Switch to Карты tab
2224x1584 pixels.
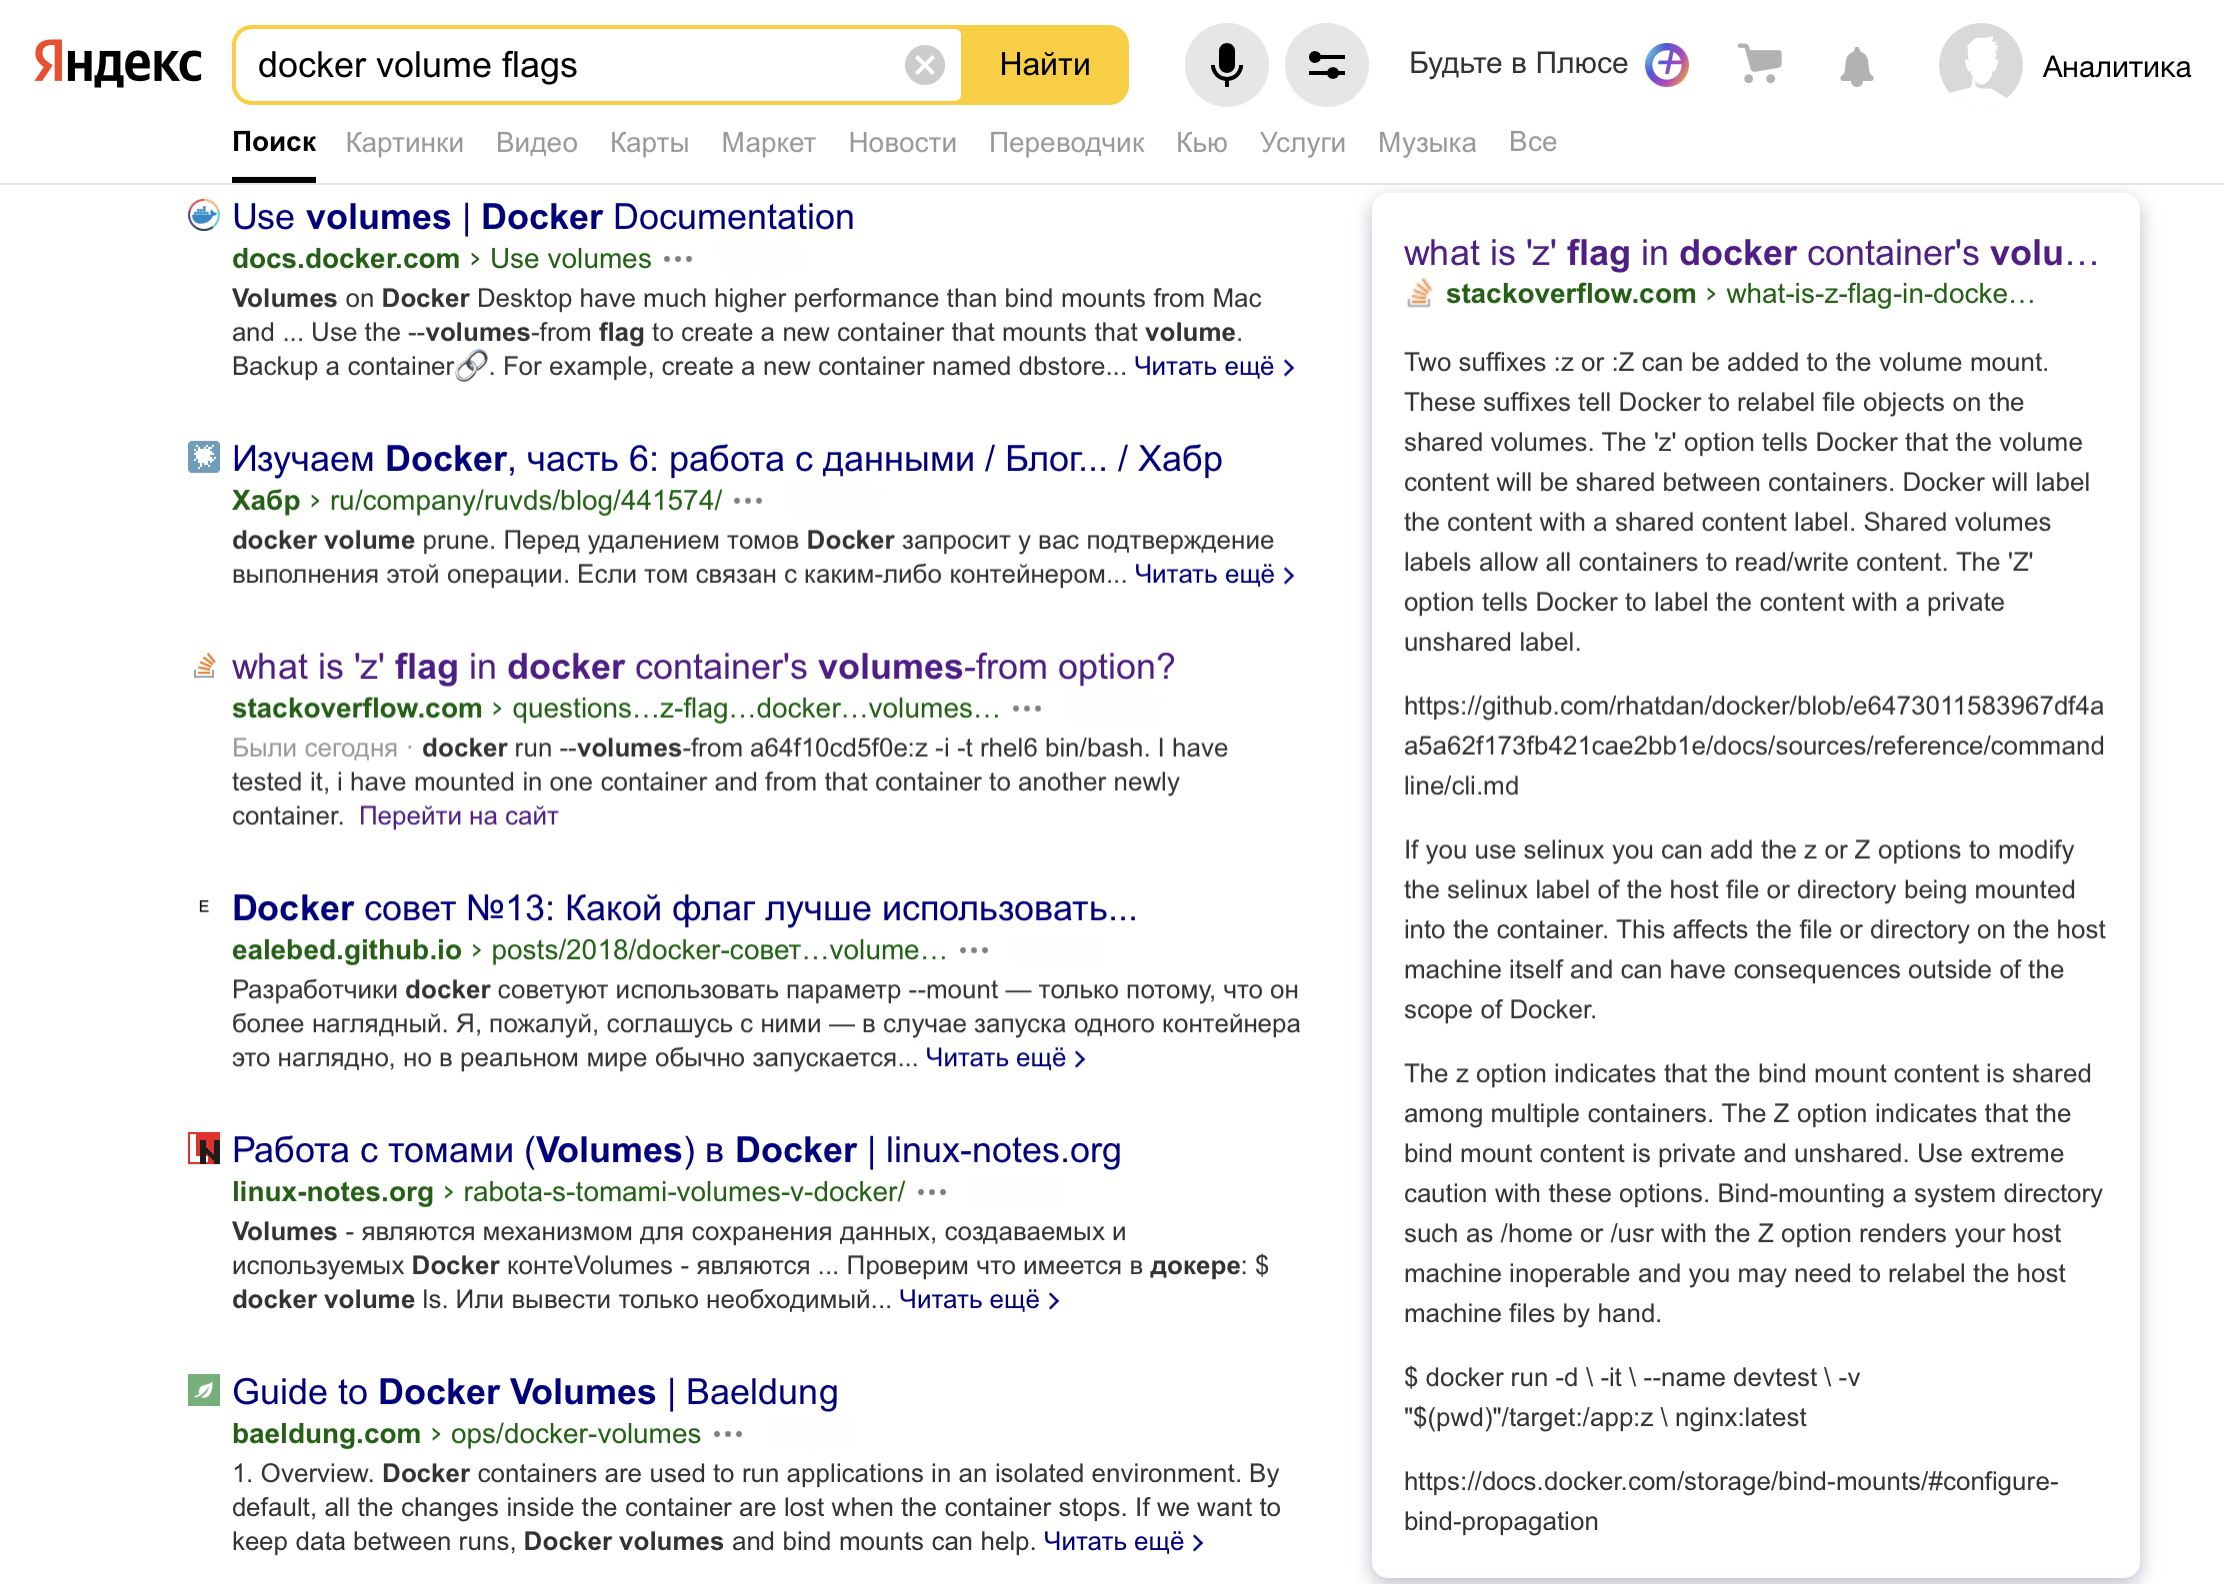click(x=650, y=142)
